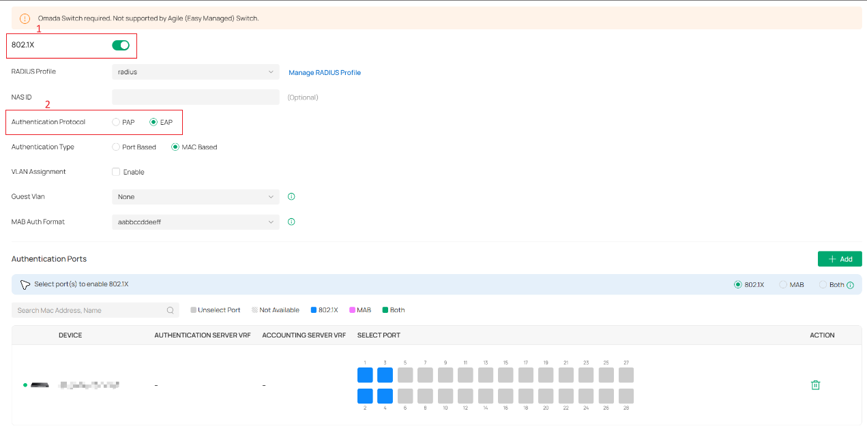
Task: Select switch port 5
Action: pos(405,375)
